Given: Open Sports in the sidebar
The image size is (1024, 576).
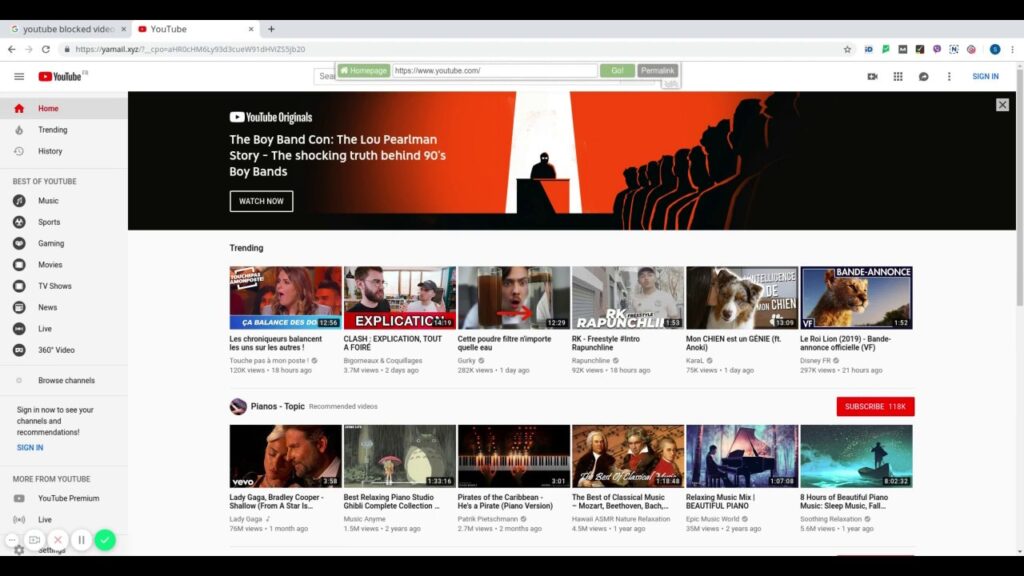Looking at the screenshot, I should (64, 222).
